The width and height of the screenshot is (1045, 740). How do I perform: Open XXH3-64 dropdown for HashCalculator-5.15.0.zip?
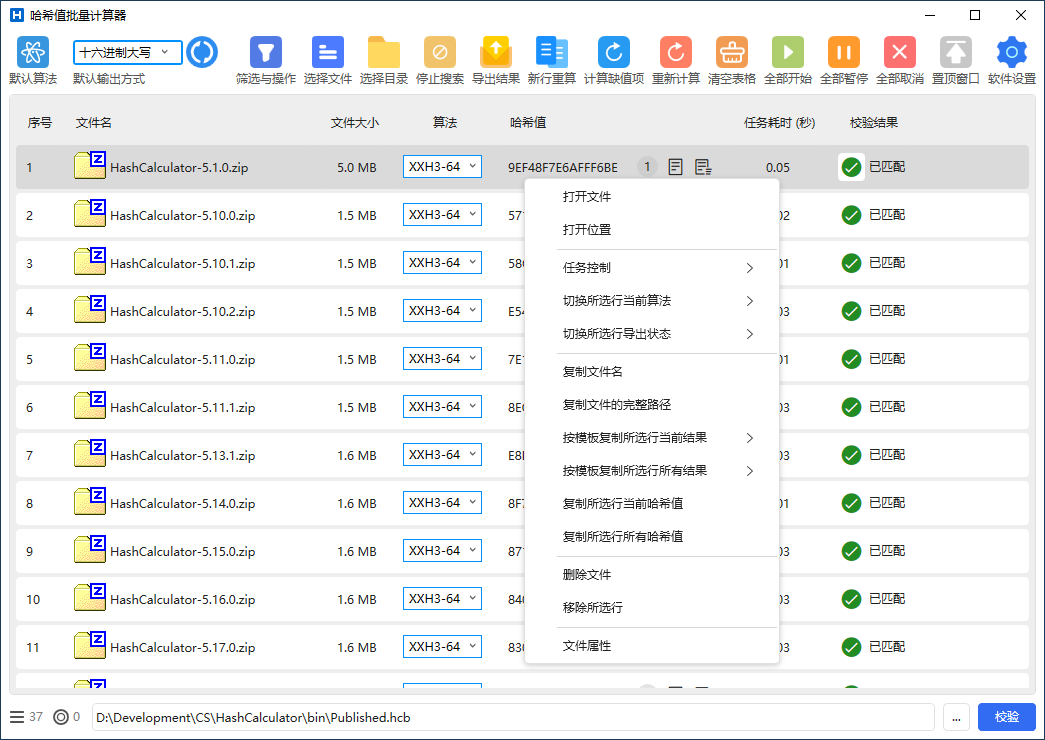(442, 551)
